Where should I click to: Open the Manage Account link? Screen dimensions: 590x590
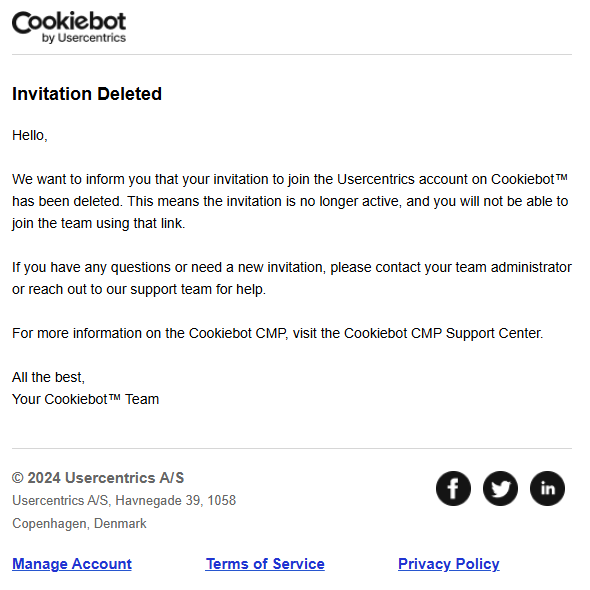pos(72,564)
